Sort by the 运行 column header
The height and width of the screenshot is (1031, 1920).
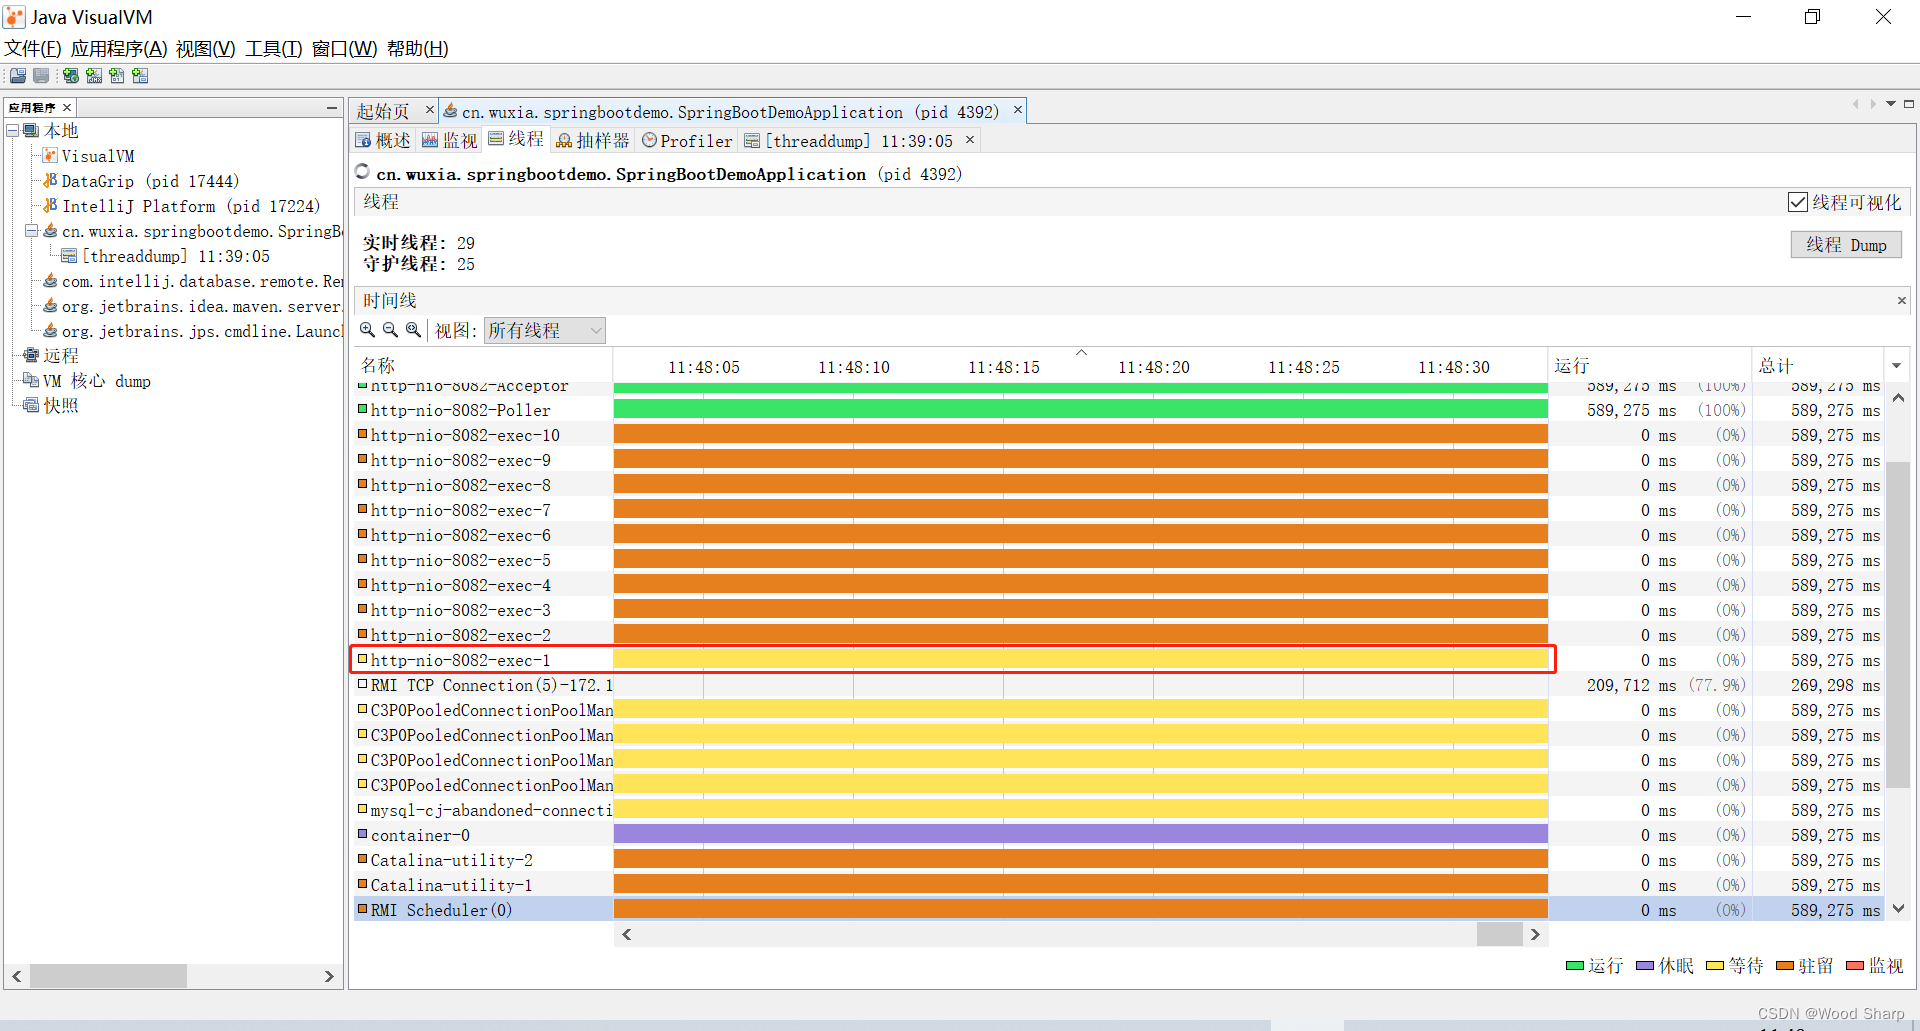[1650, 366]
